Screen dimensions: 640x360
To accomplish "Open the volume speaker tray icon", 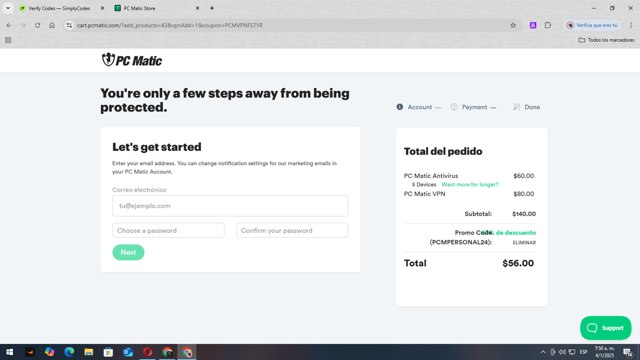I will tap(562, 352).
